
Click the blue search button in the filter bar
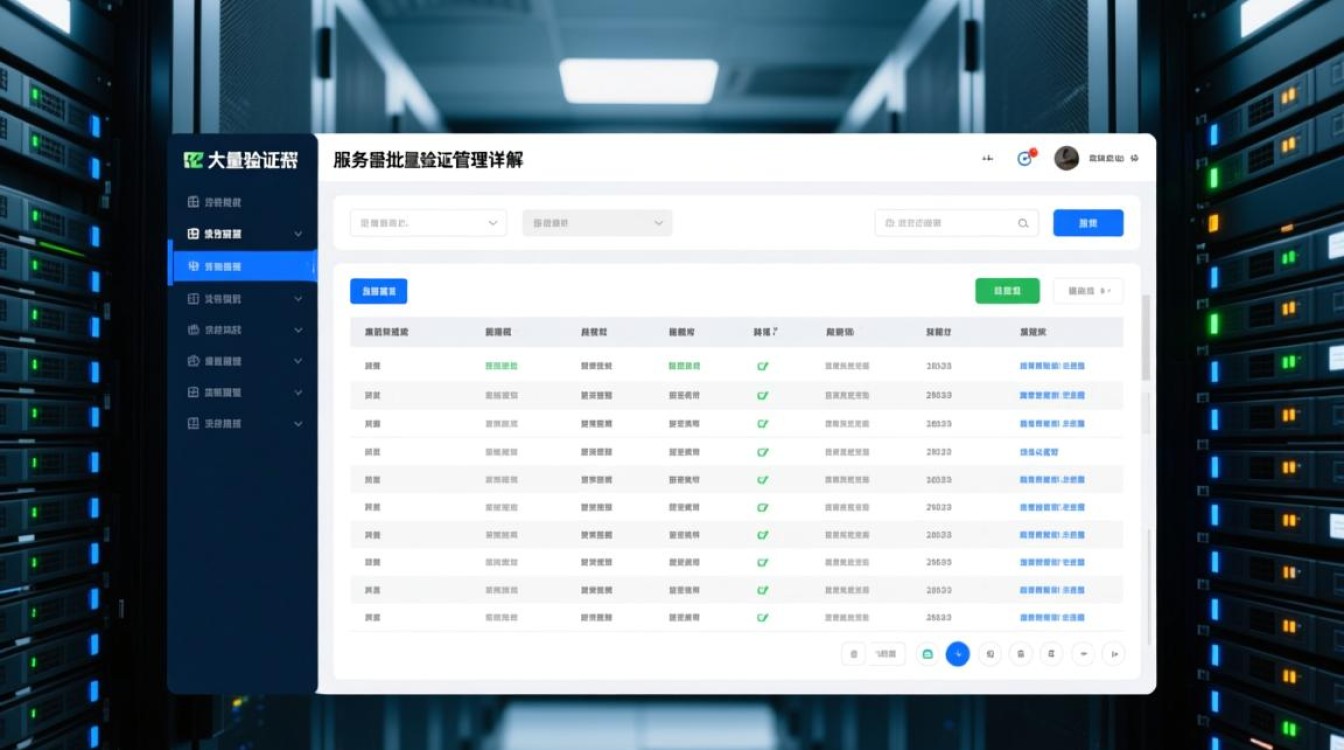tap(1088, 223)
